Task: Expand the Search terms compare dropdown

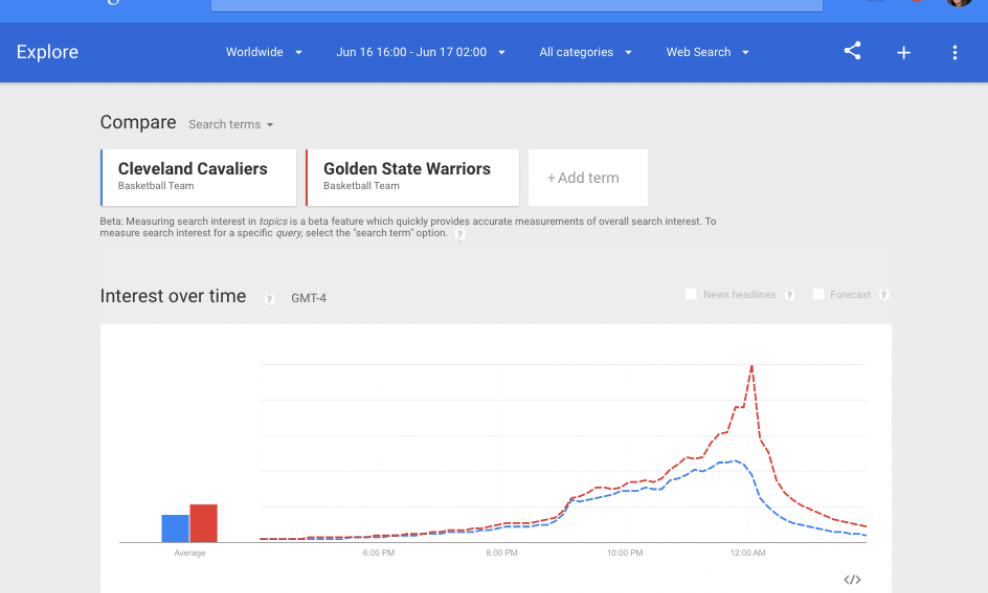Action: click(231, 125)
